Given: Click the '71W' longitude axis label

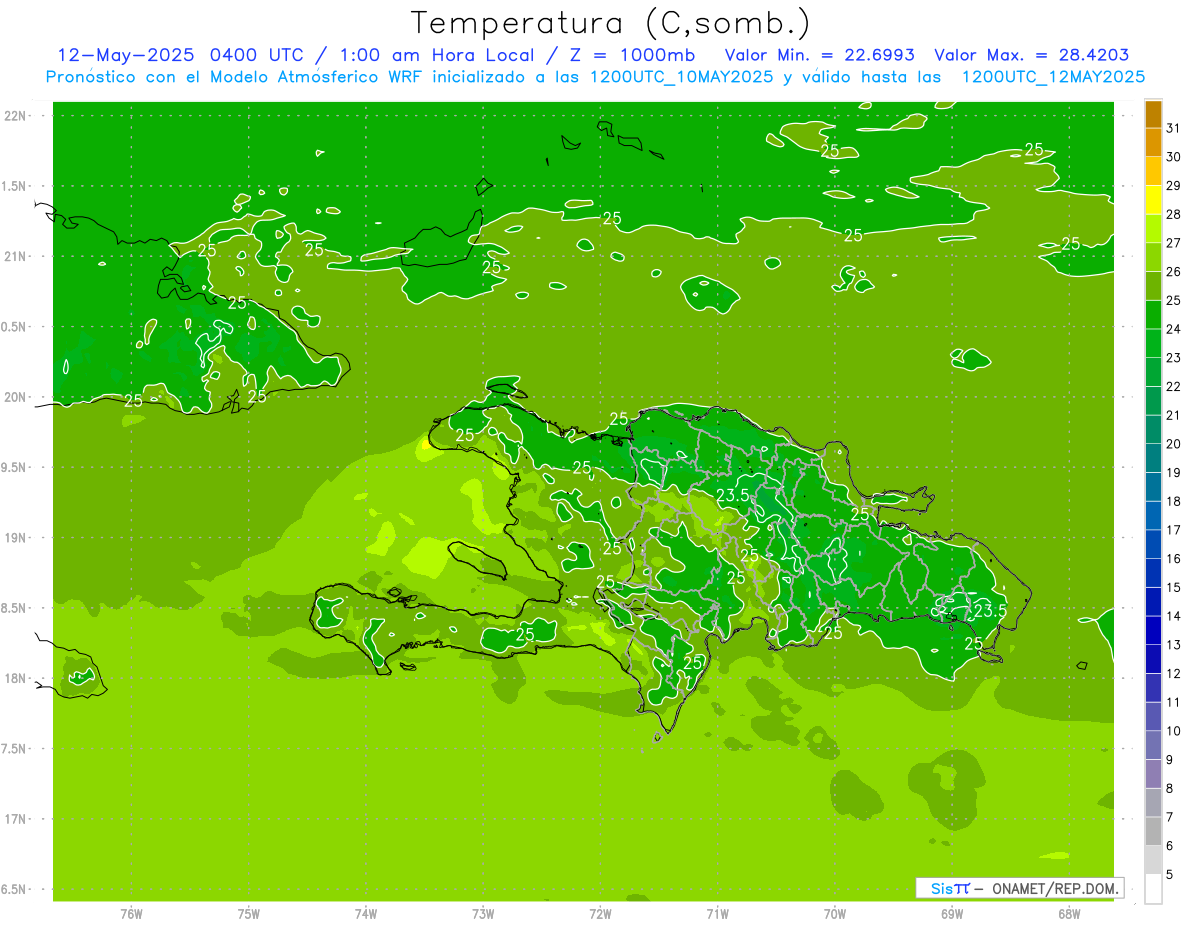Looking at the screenshot, I should click(717, 914).
